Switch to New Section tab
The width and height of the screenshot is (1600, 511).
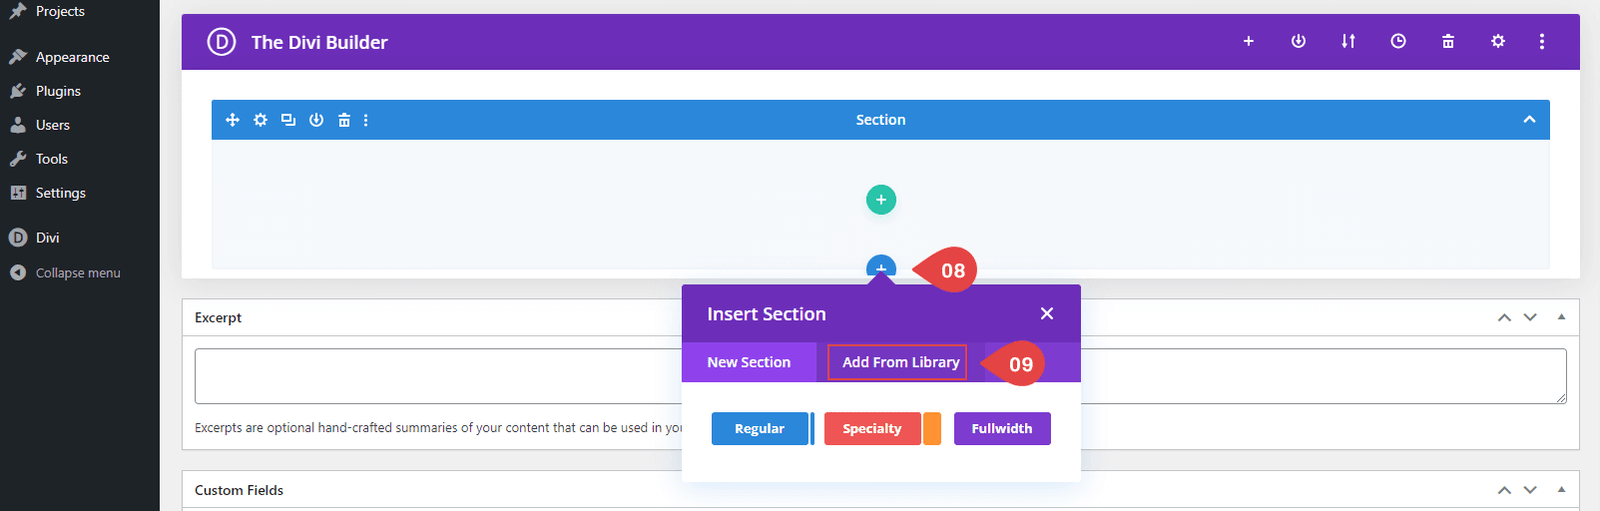[x=749, y=362]
